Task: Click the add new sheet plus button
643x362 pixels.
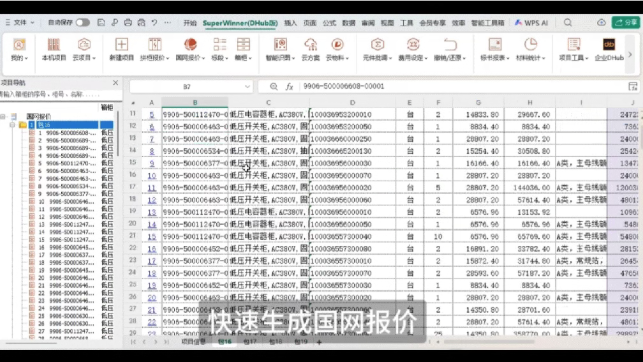Action: (x=319, y=342)
